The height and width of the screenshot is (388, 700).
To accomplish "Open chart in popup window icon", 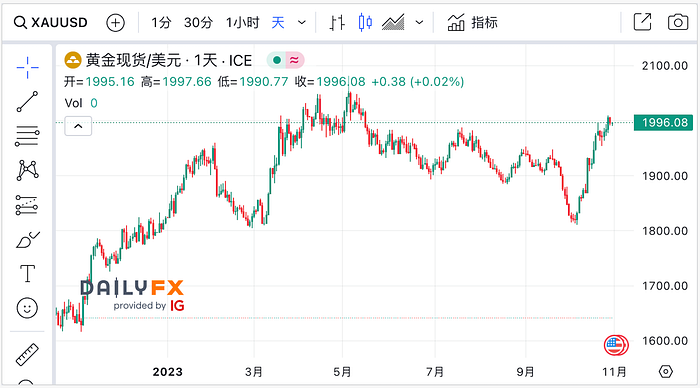I will 642,22.
